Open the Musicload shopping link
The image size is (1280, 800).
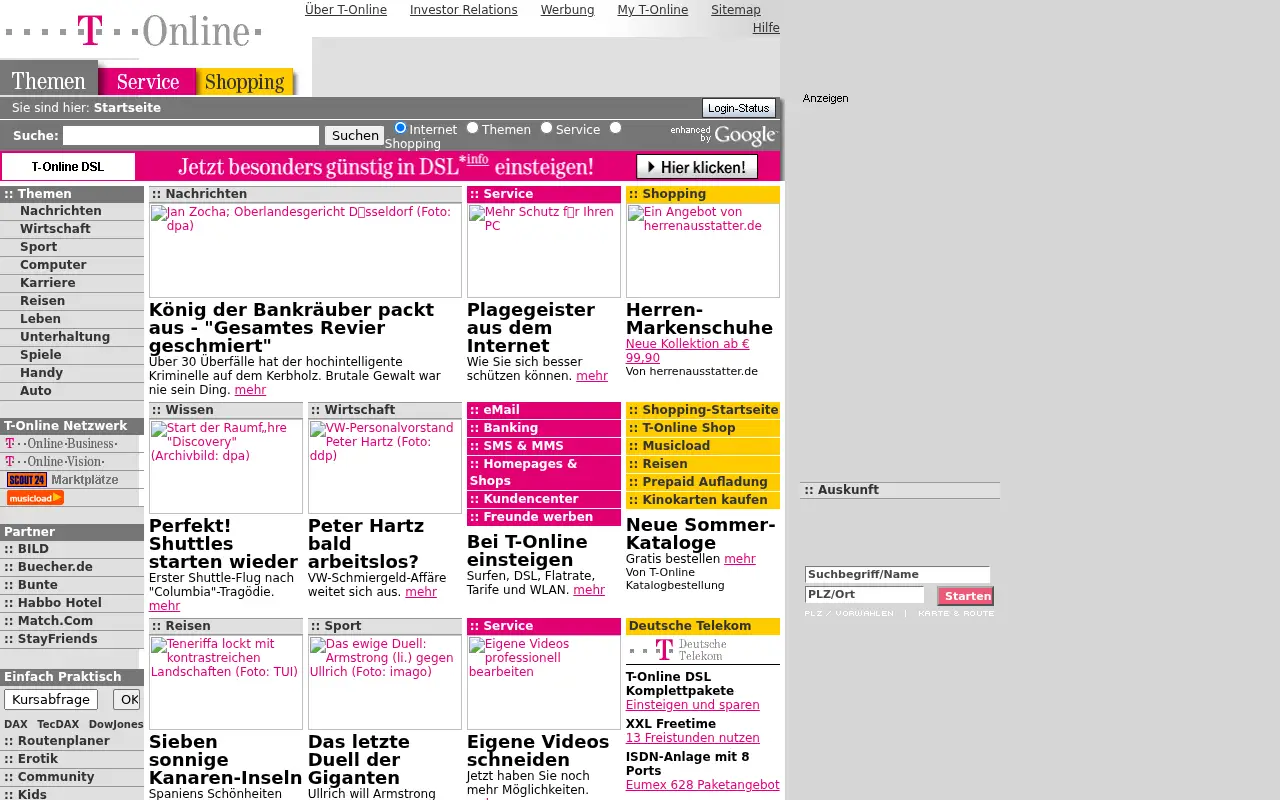tap(676, 446)
